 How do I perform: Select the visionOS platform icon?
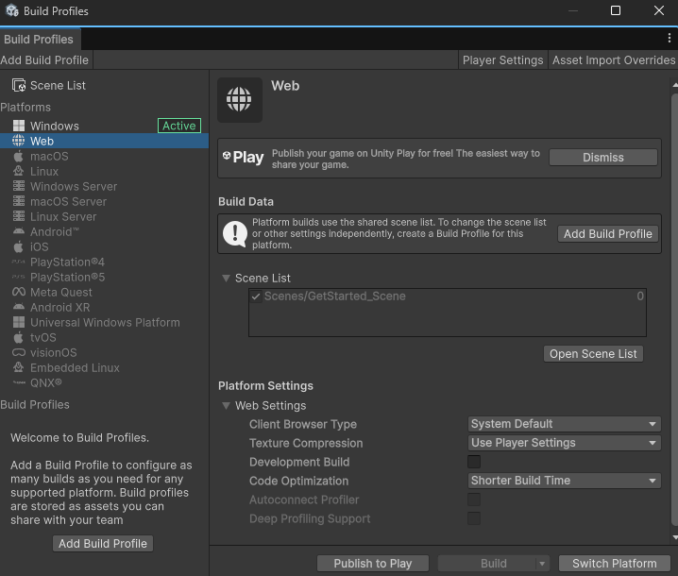[18, 353]
